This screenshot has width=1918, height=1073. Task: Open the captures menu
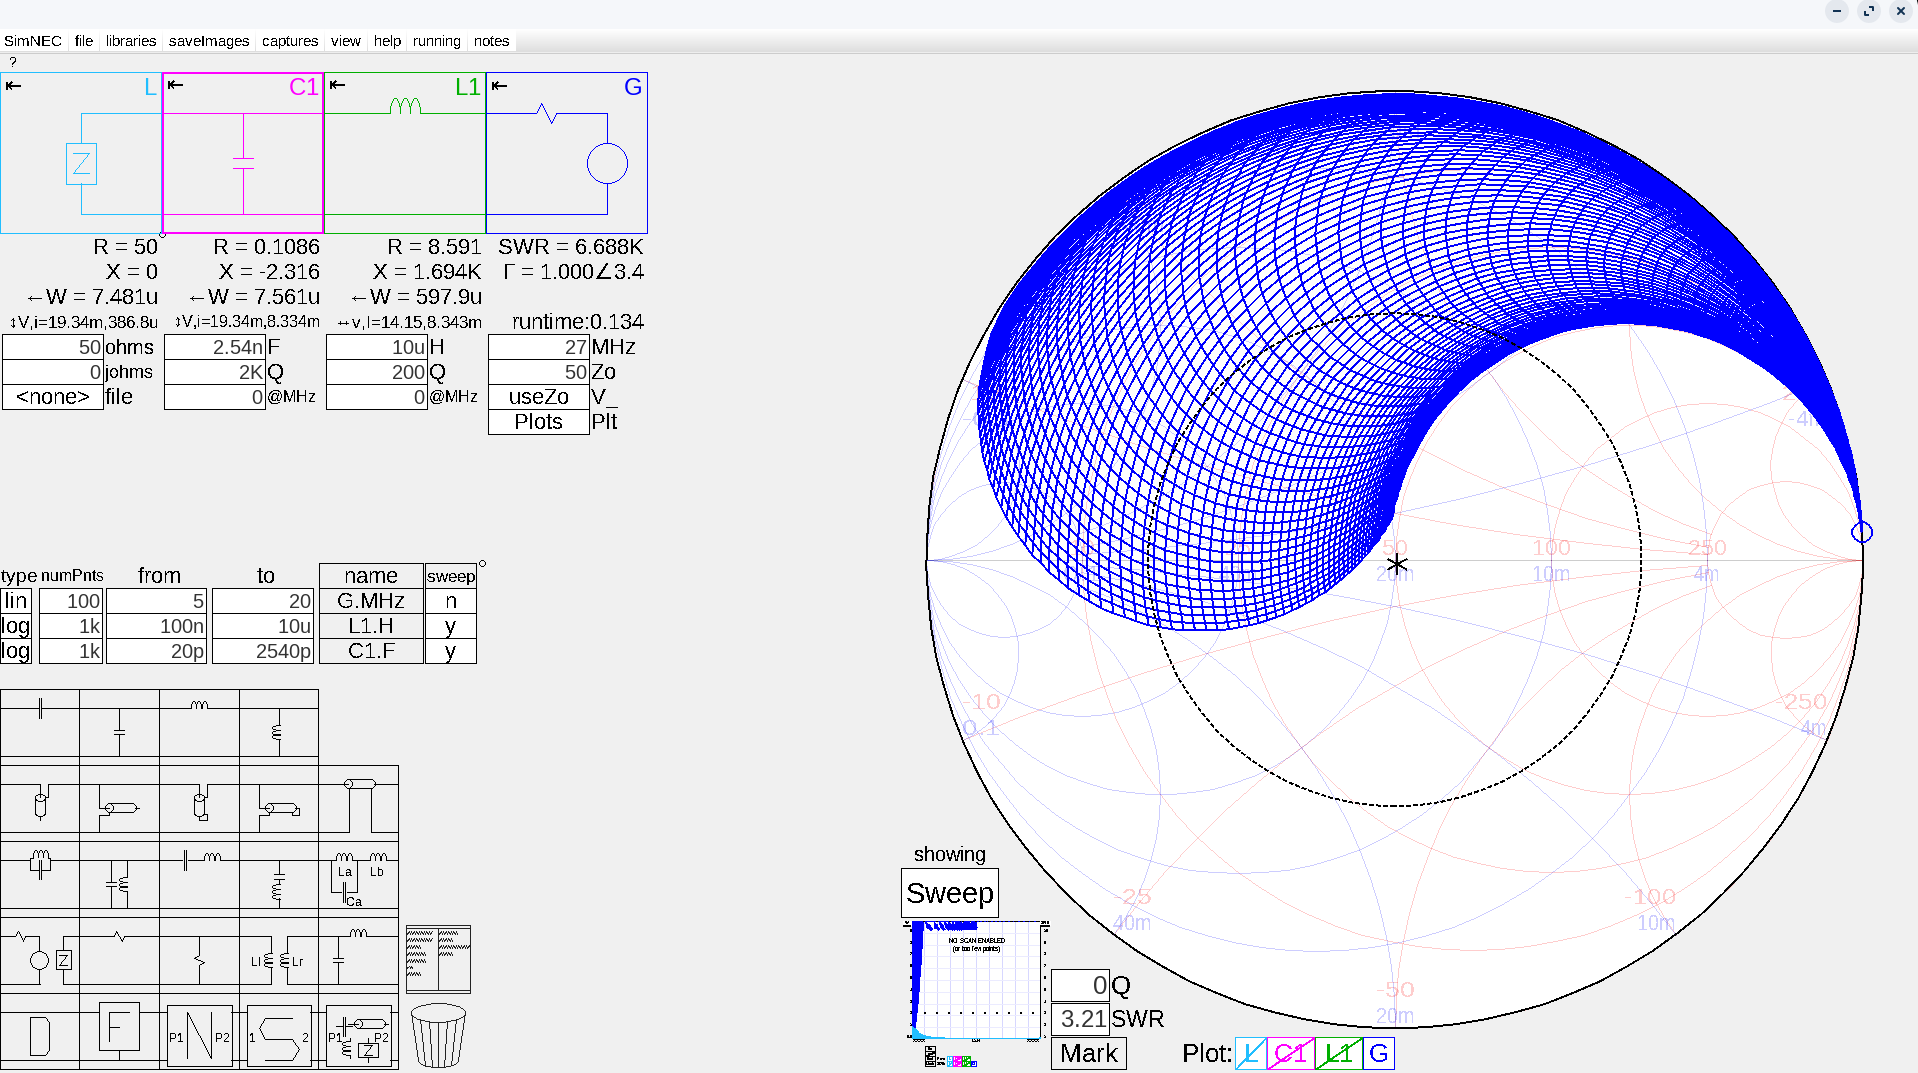[x=289, y=41]
